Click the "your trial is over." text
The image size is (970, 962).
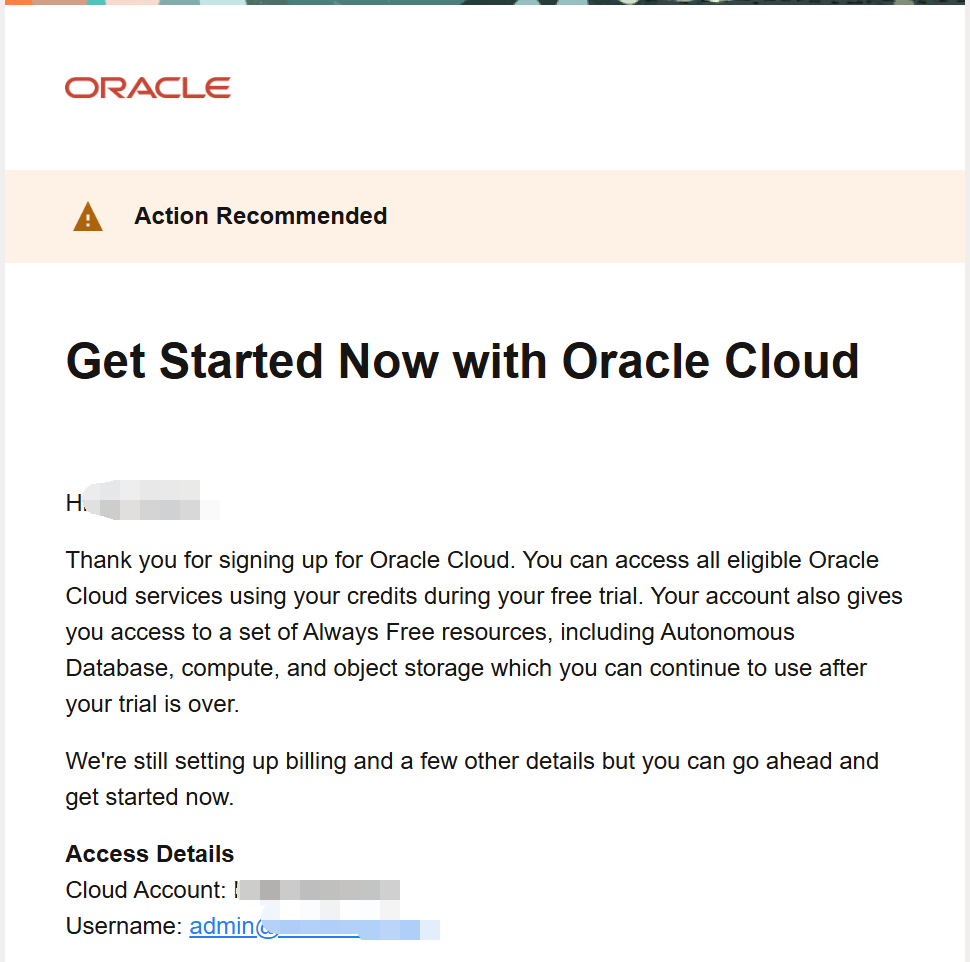click(152, 705)
